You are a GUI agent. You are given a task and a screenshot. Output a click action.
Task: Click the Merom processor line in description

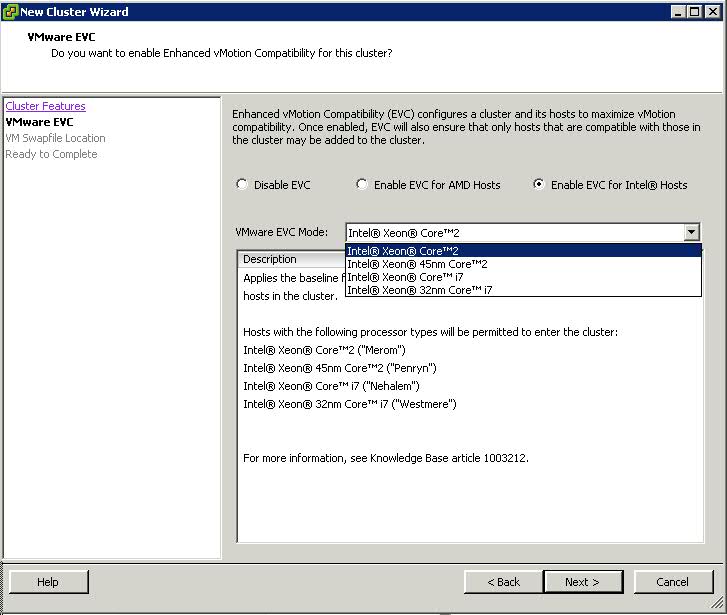(325, 350)
